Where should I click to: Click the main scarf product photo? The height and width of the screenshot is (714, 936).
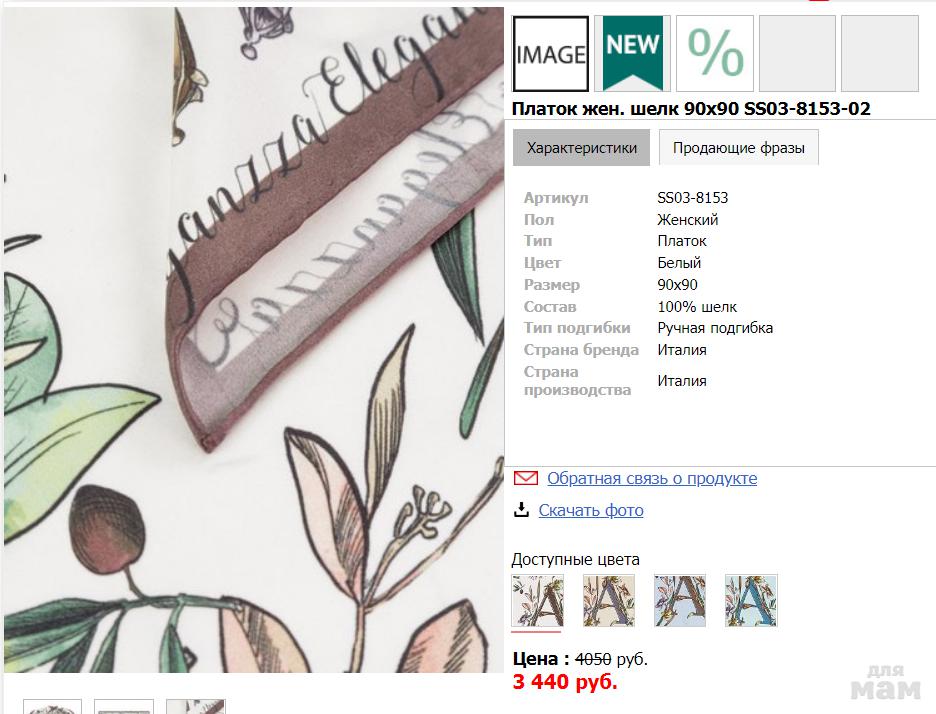pos(254,340)
